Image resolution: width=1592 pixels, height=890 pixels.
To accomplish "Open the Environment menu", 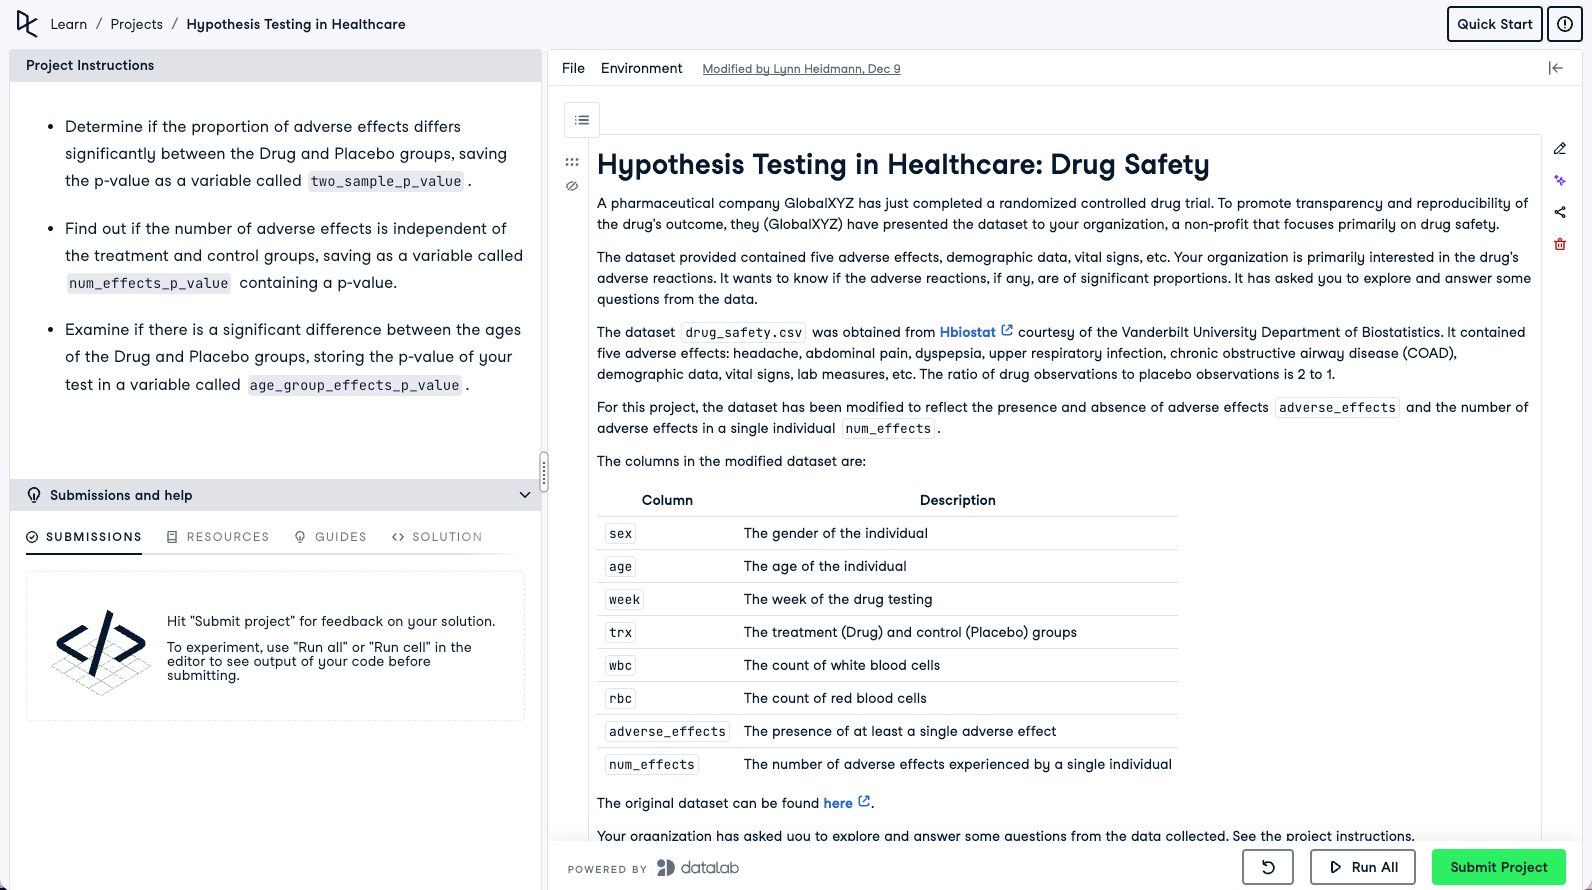I will point(641,68).
